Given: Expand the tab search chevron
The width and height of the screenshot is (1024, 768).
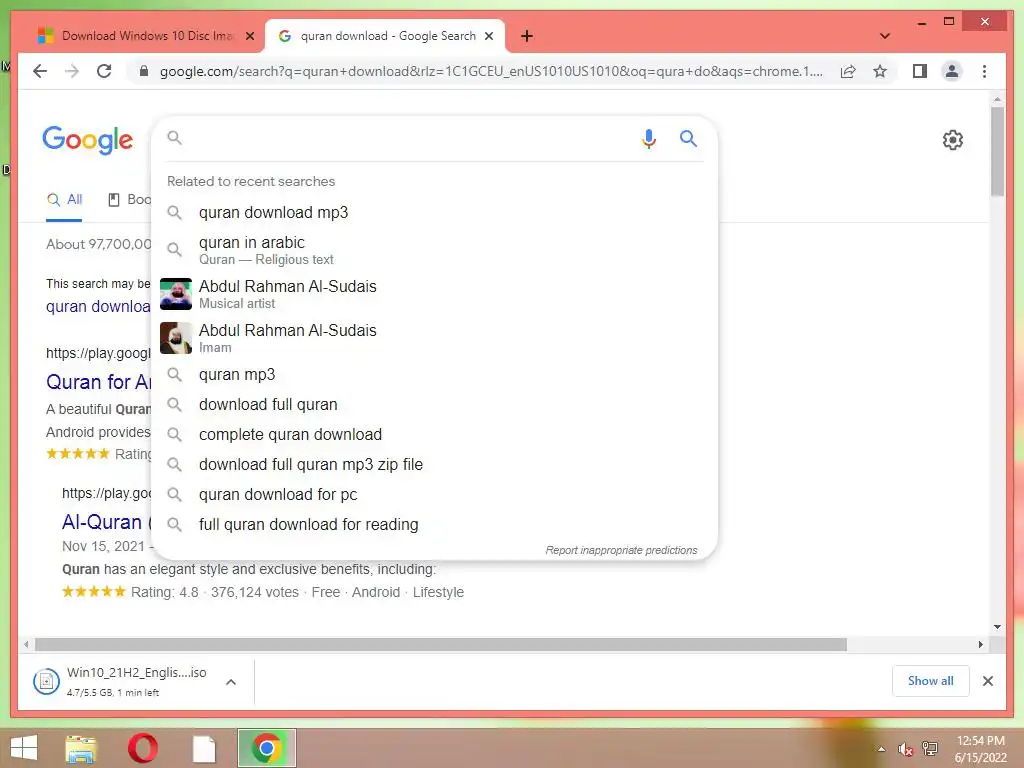Looking at the screenshot, I should (885, 36).
